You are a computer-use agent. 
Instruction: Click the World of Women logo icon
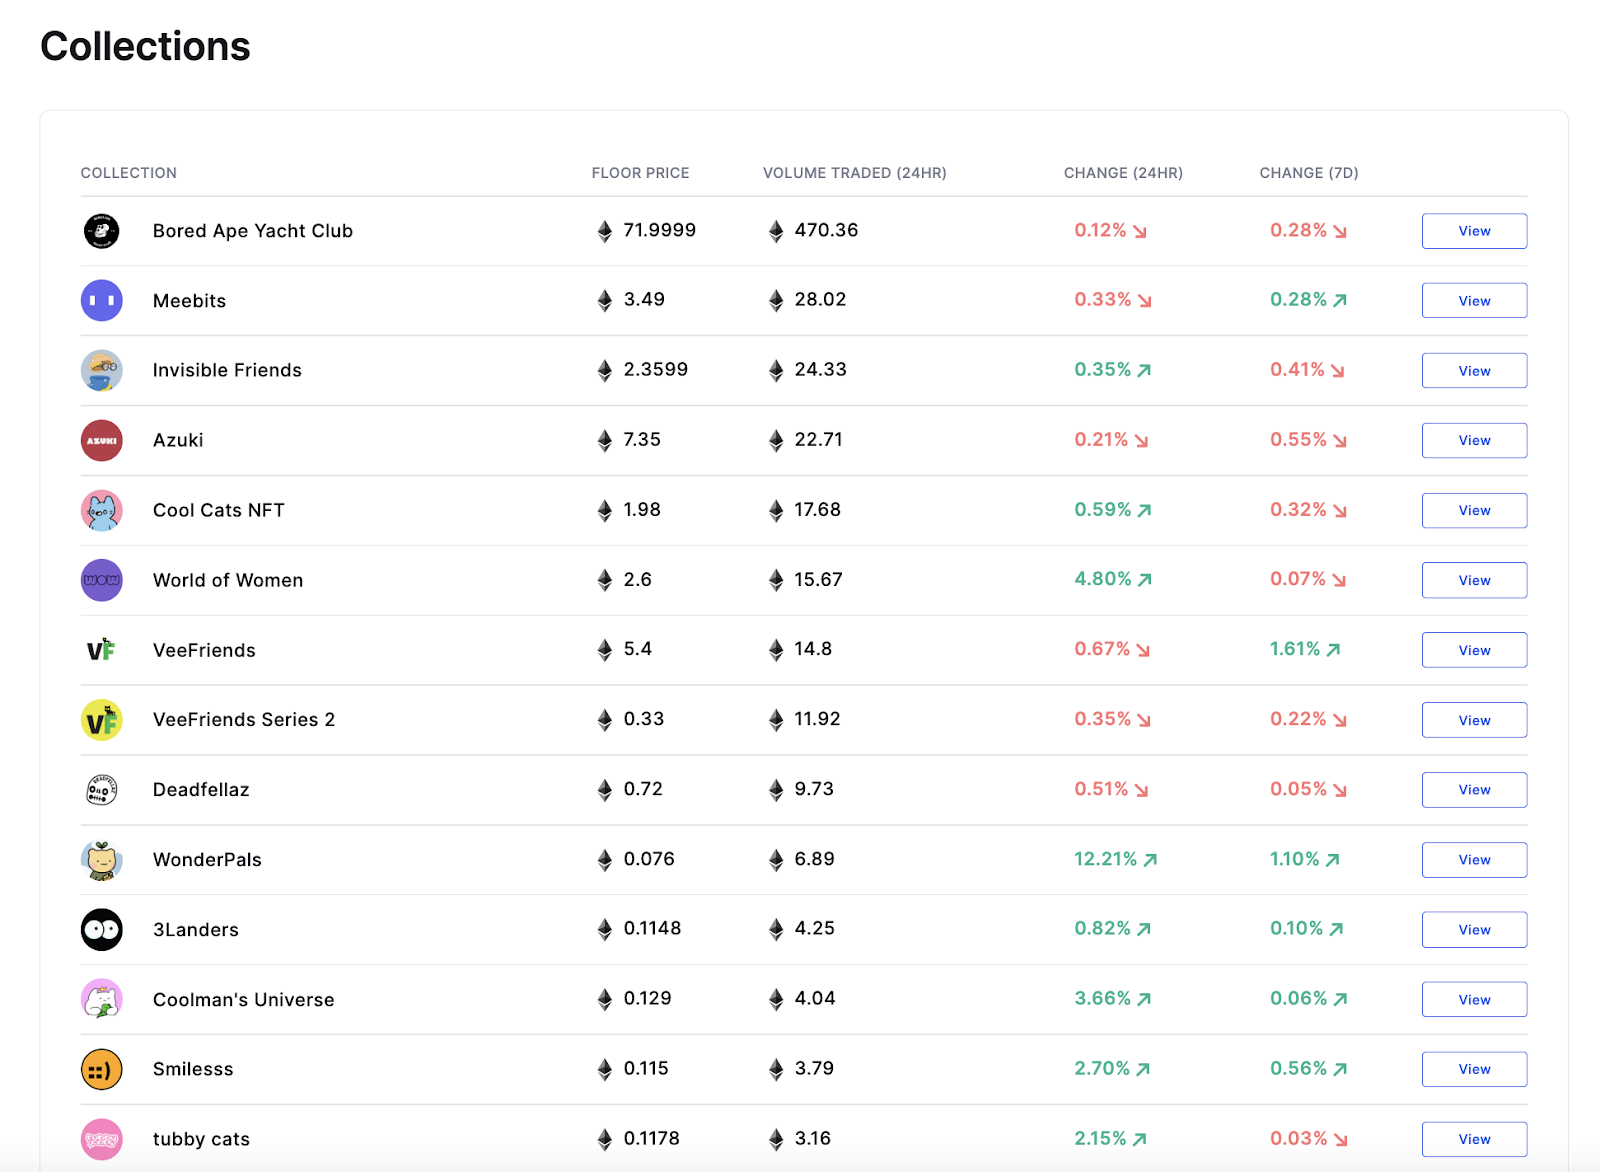coord(101,580)
